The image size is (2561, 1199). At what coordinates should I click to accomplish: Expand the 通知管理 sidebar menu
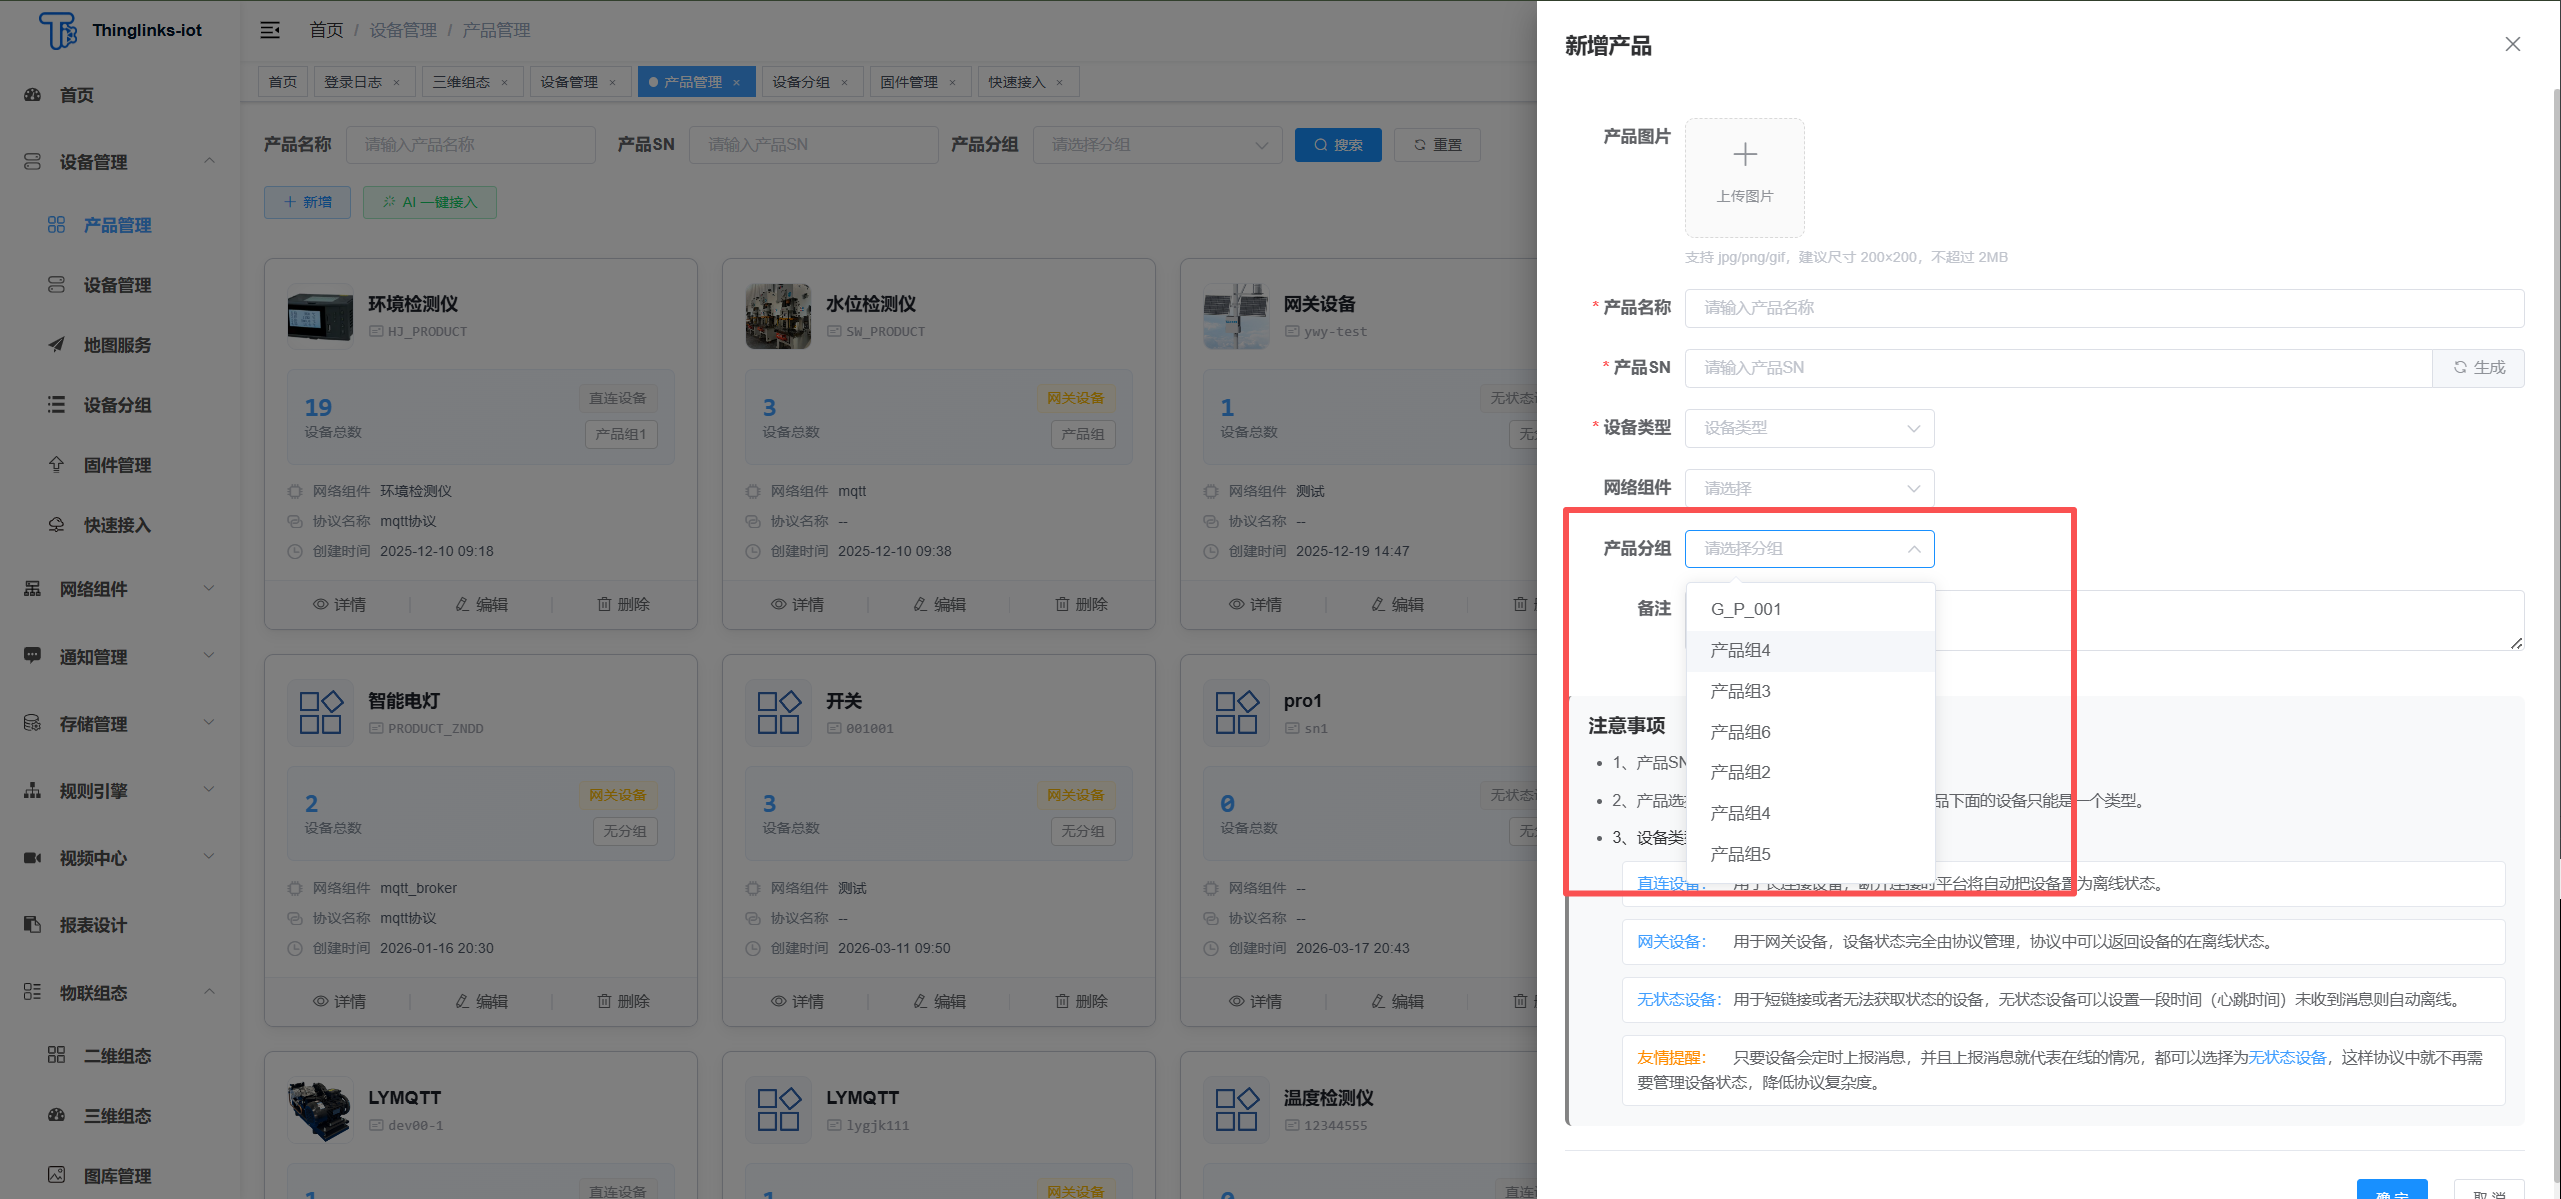pos(209,656)
